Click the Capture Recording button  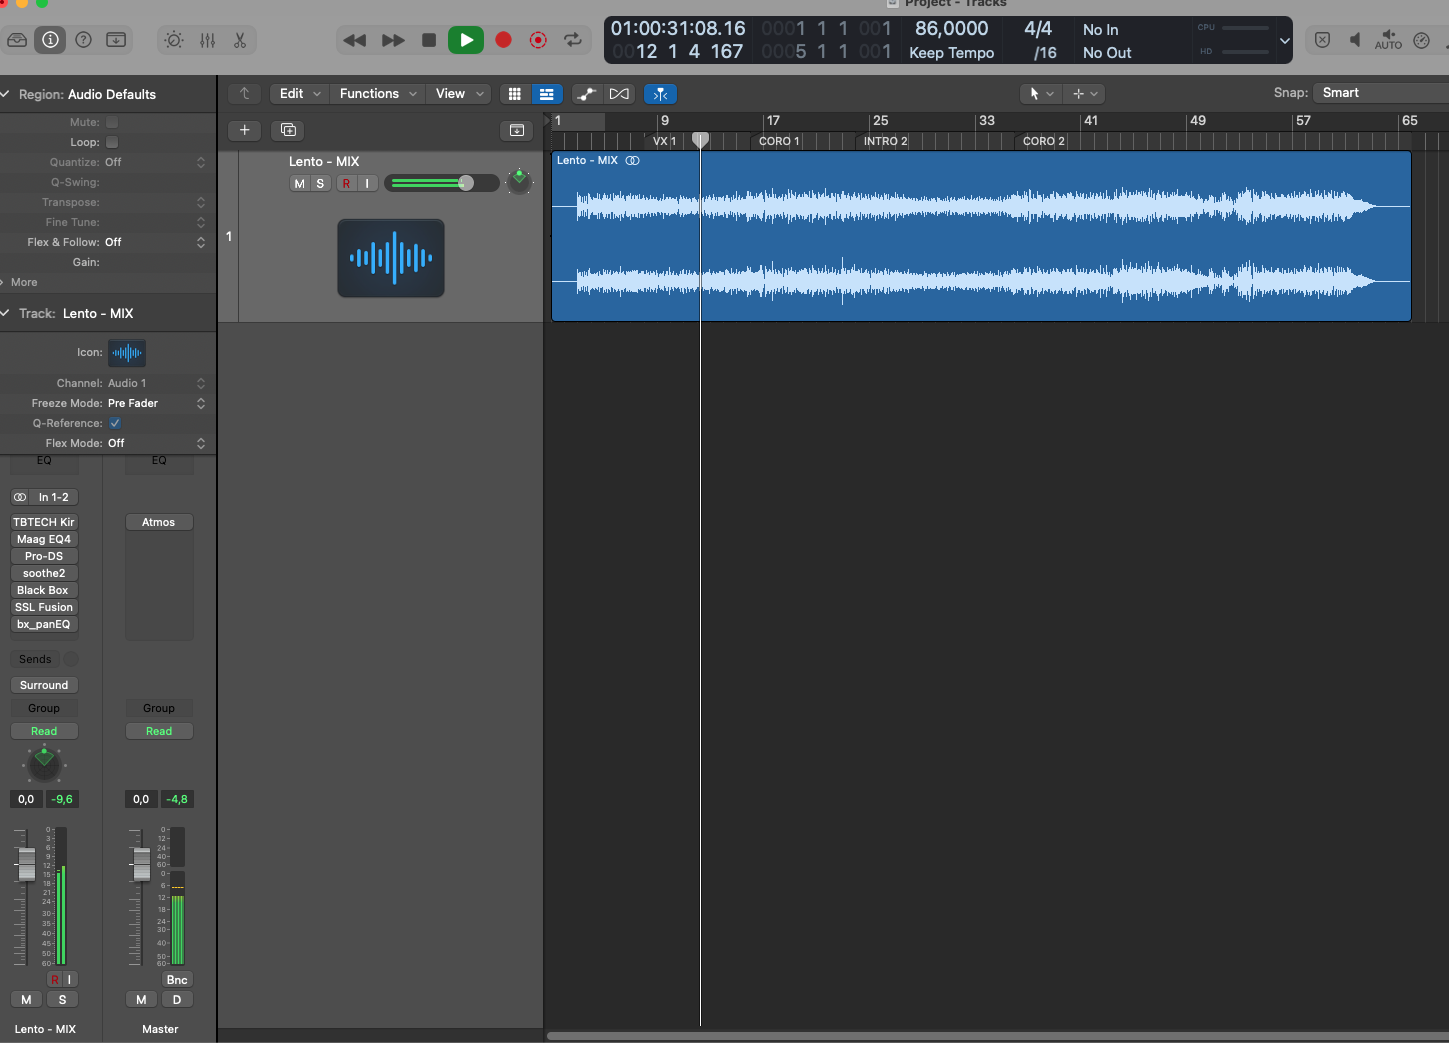tap(538, 40)
